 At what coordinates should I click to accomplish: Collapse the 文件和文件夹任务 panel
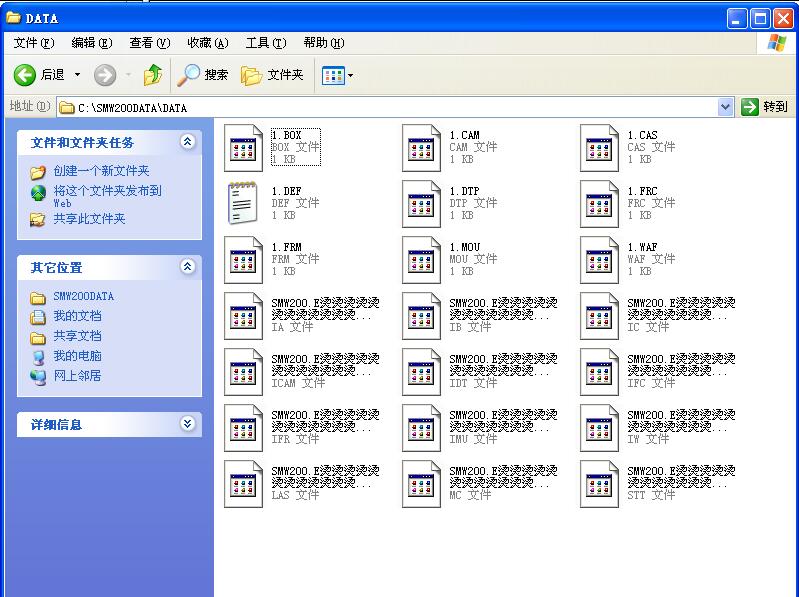[188, 142]
